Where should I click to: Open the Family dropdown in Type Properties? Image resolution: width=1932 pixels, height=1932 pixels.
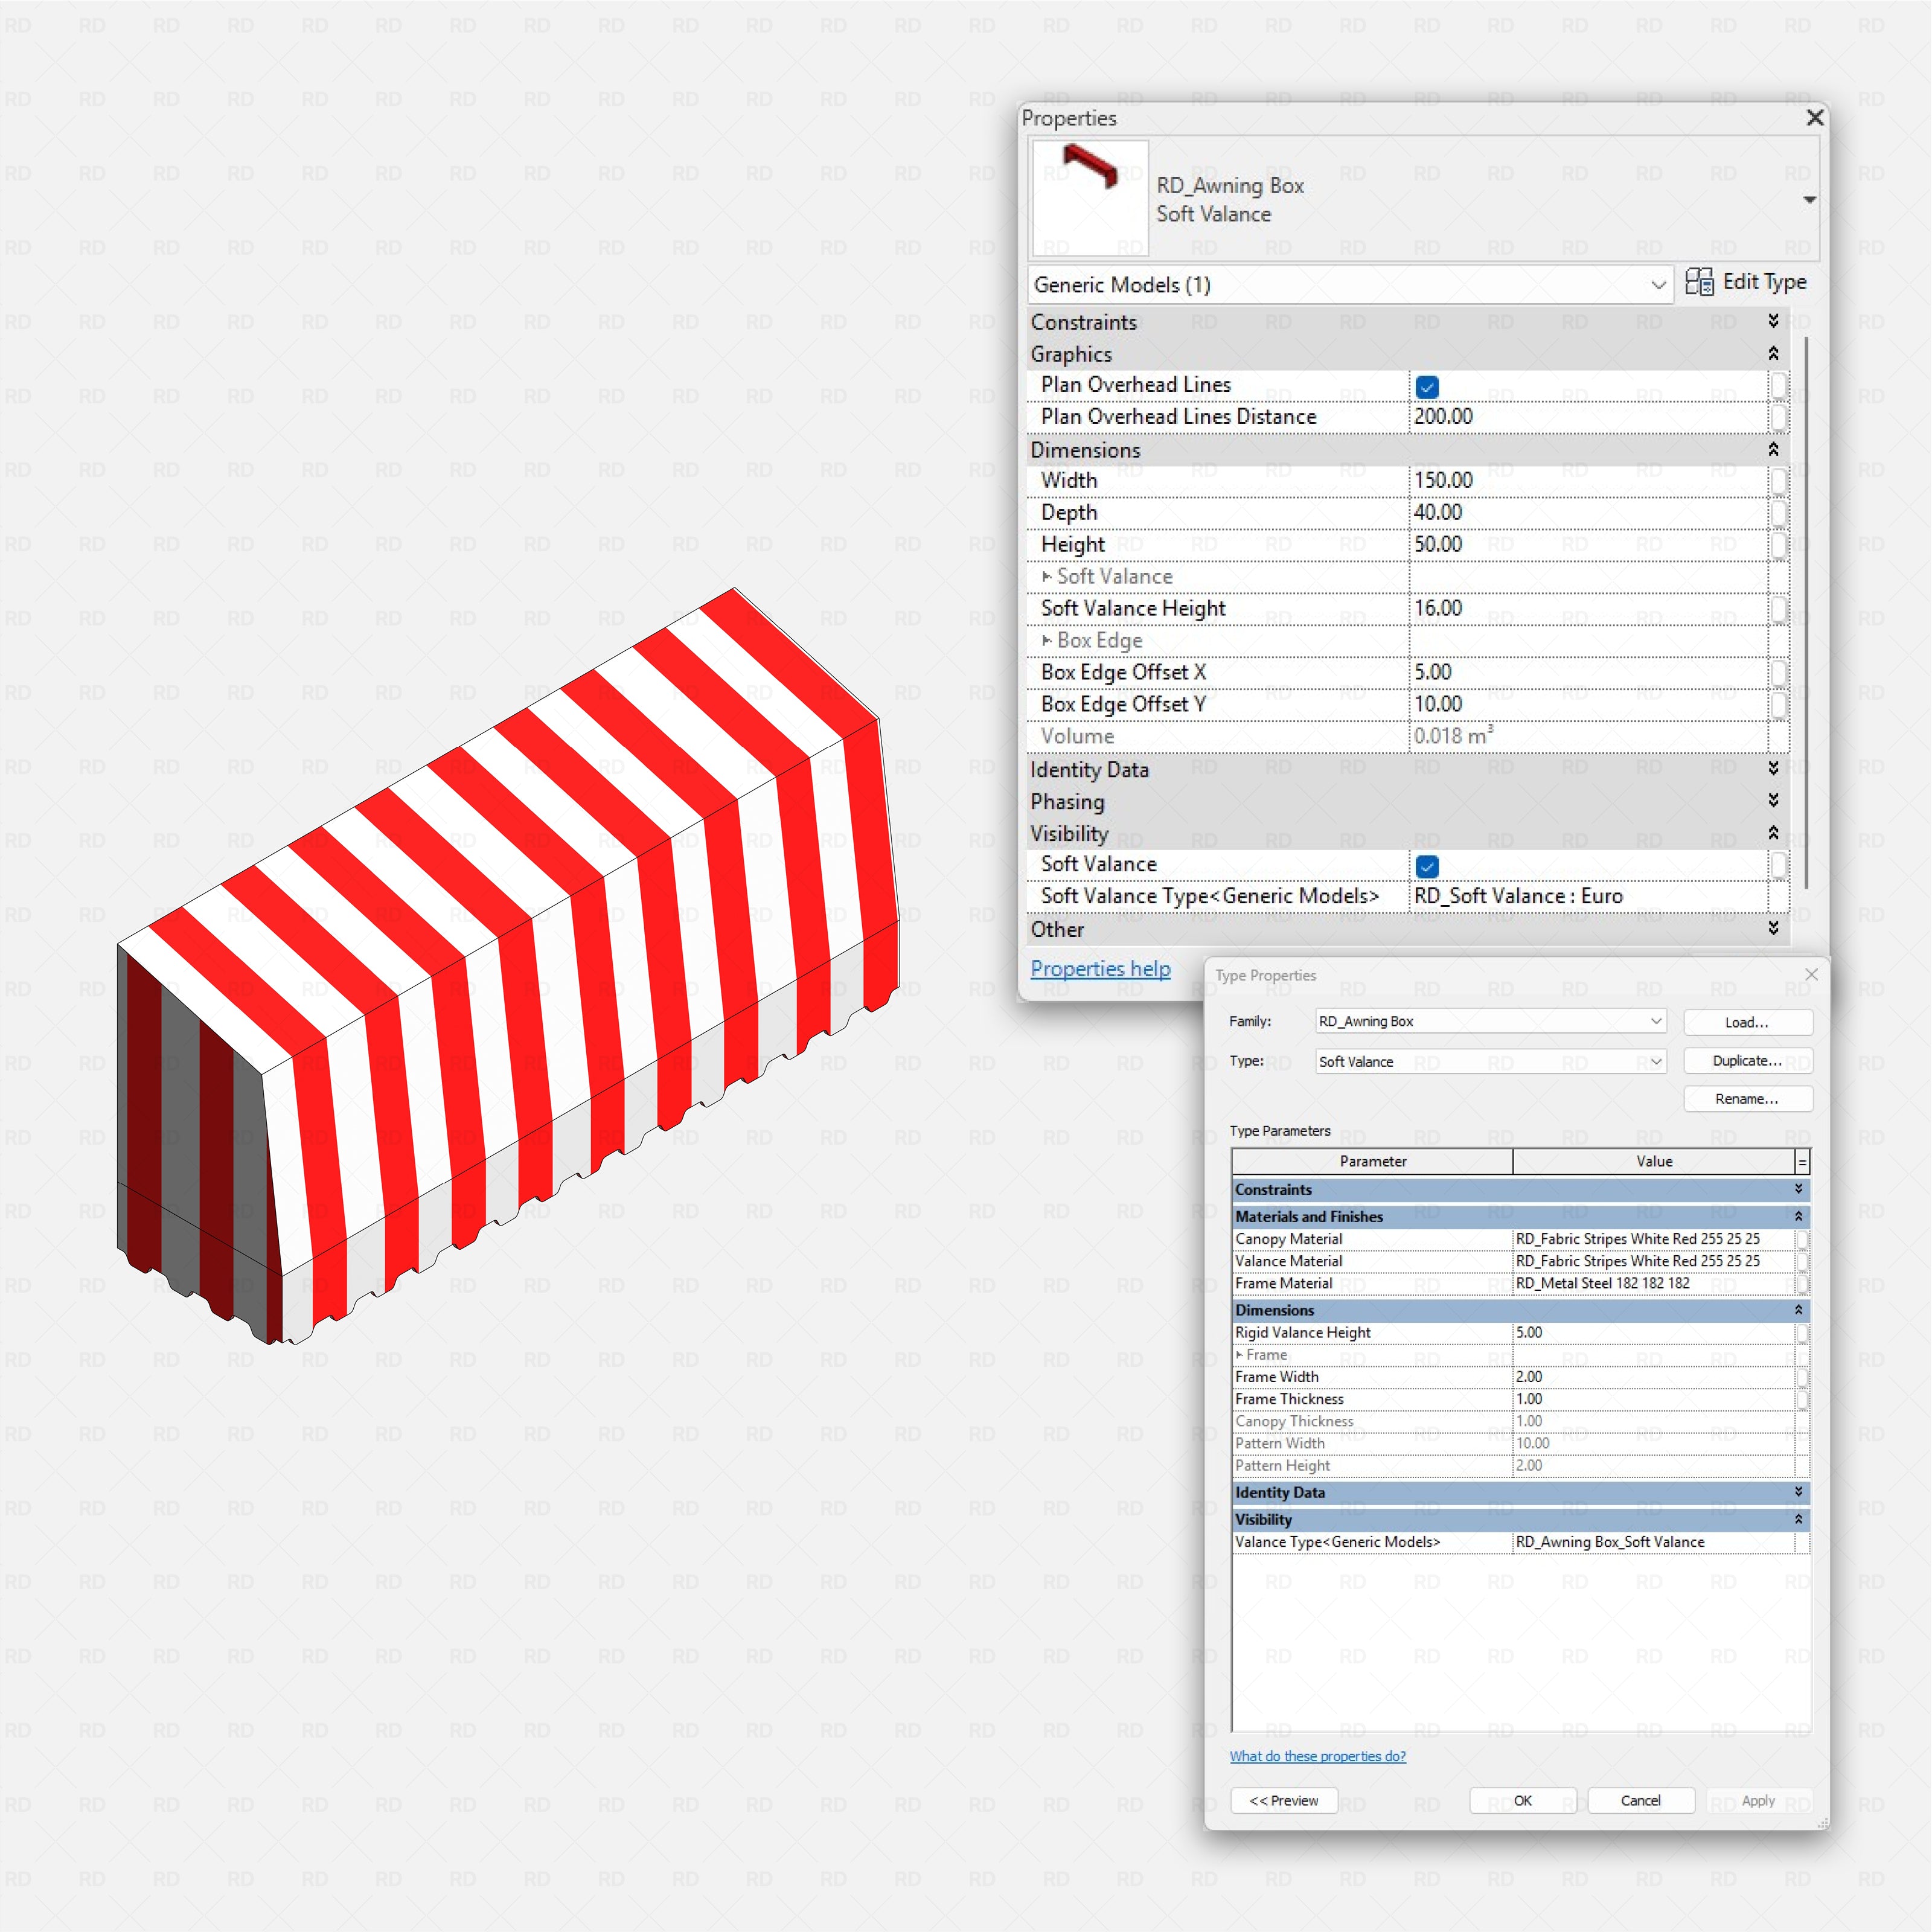pyautogui.click(x=1491, y=1021)
